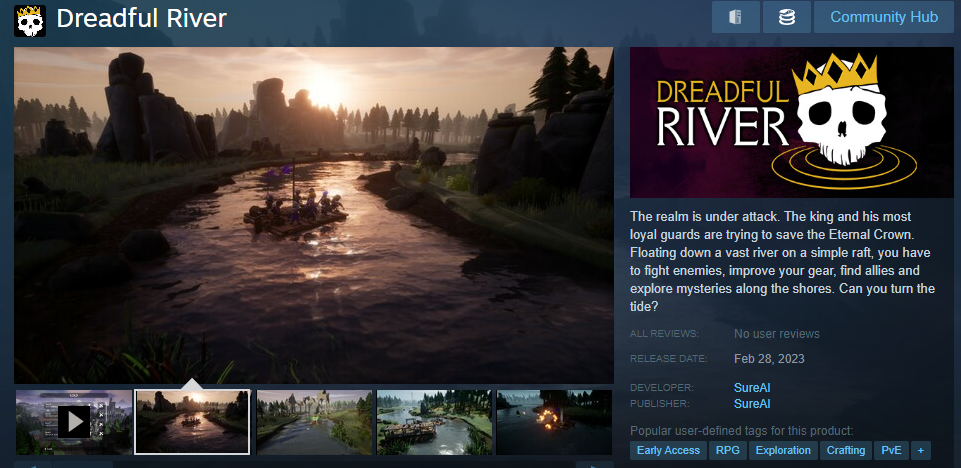The height and width of the screenshot is (468, 961).
Task: Click the 'No user reviews' text
Action: [777, 334]
